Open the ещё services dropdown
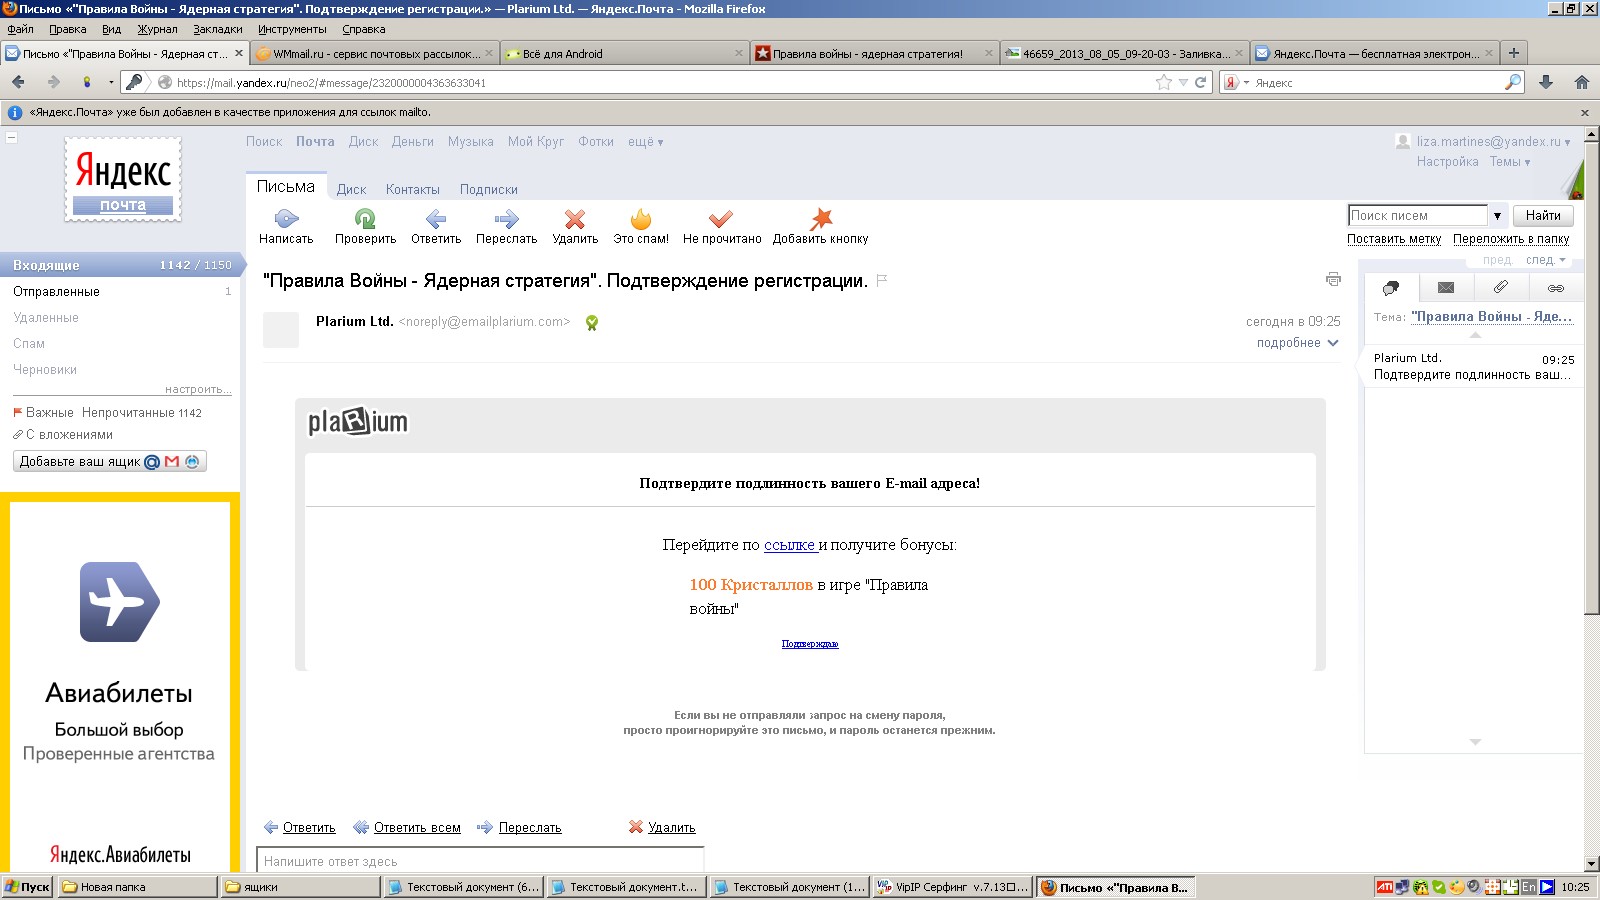This screenshot has height=900, width=1600. click(x=646, y=142)
